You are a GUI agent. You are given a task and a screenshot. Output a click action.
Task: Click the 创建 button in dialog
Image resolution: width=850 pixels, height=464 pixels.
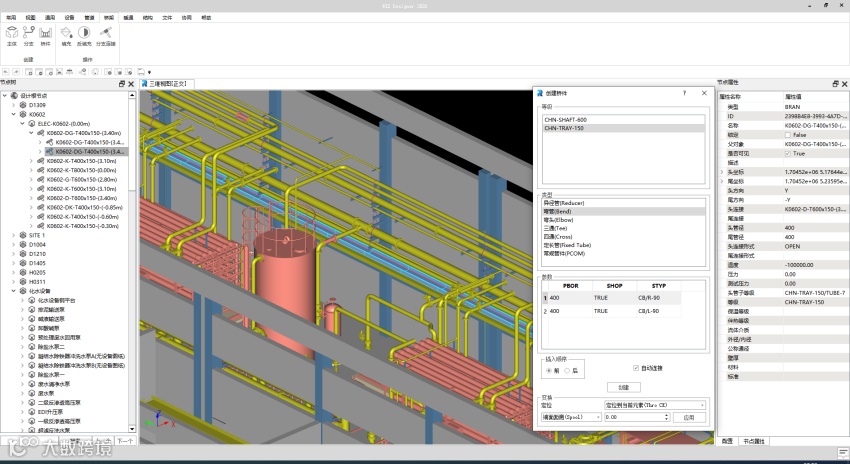(x=623, y=387)
